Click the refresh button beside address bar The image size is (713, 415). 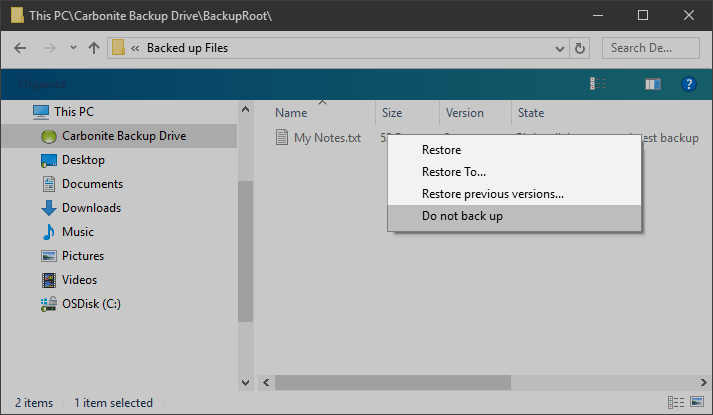[x=581, y=47]
